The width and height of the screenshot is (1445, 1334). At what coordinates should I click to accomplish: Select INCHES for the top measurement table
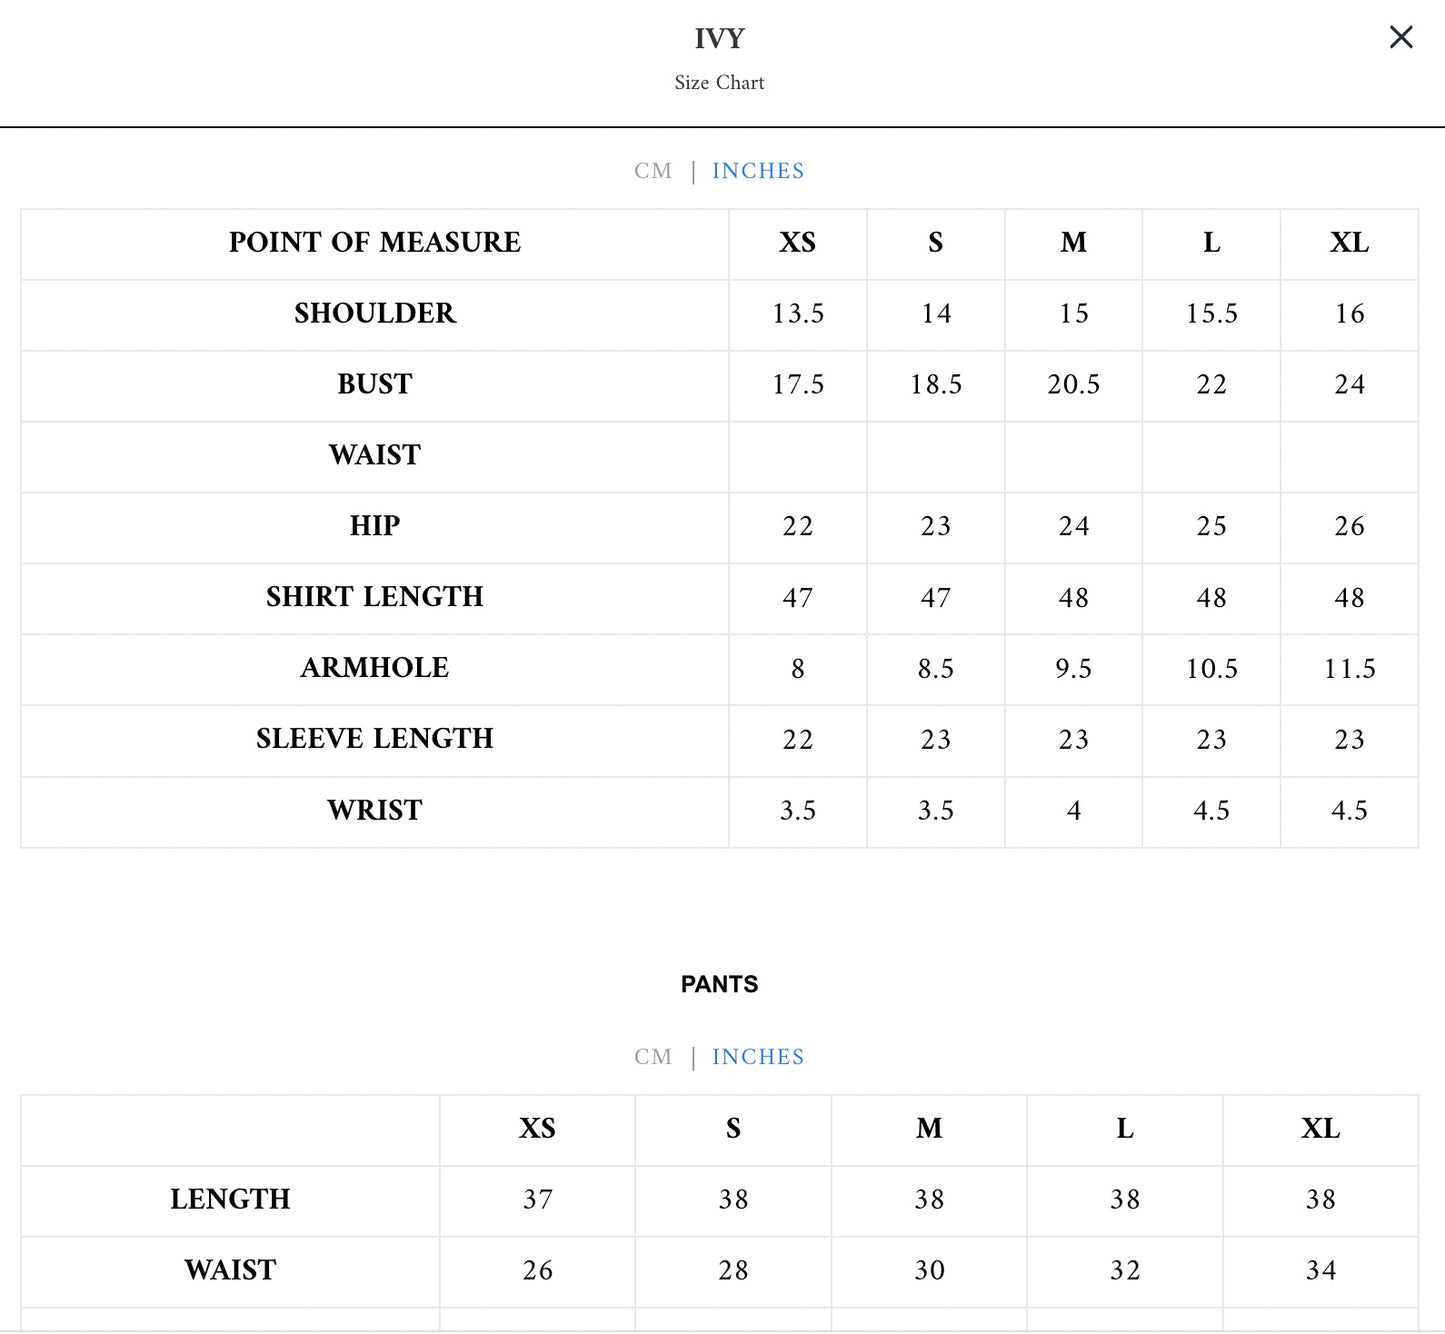758,171
